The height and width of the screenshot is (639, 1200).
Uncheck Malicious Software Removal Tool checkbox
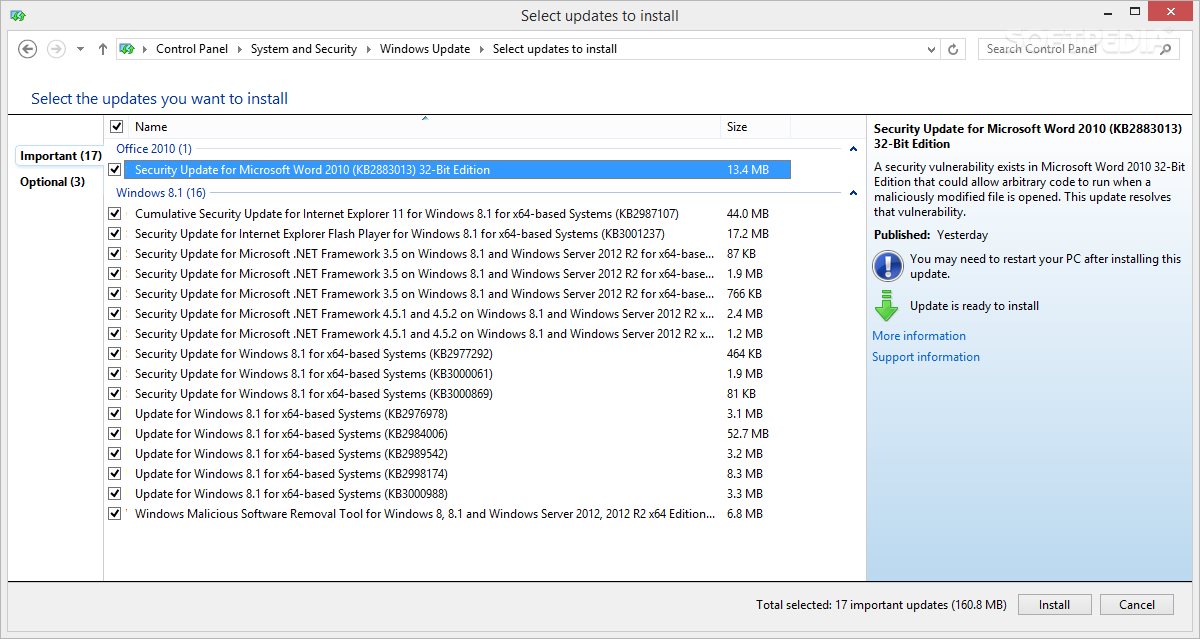(115, 514)
